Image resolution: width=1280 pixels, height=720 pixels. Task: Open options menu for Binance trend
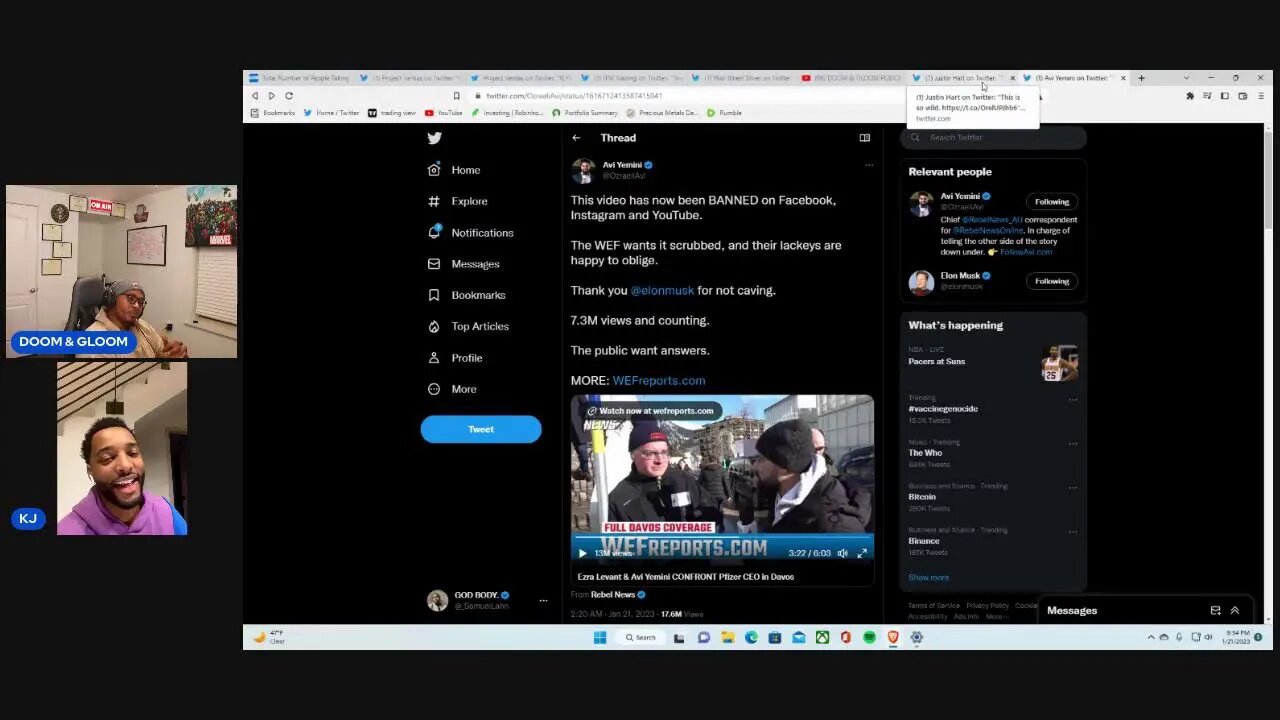[x=1073, y=531]
